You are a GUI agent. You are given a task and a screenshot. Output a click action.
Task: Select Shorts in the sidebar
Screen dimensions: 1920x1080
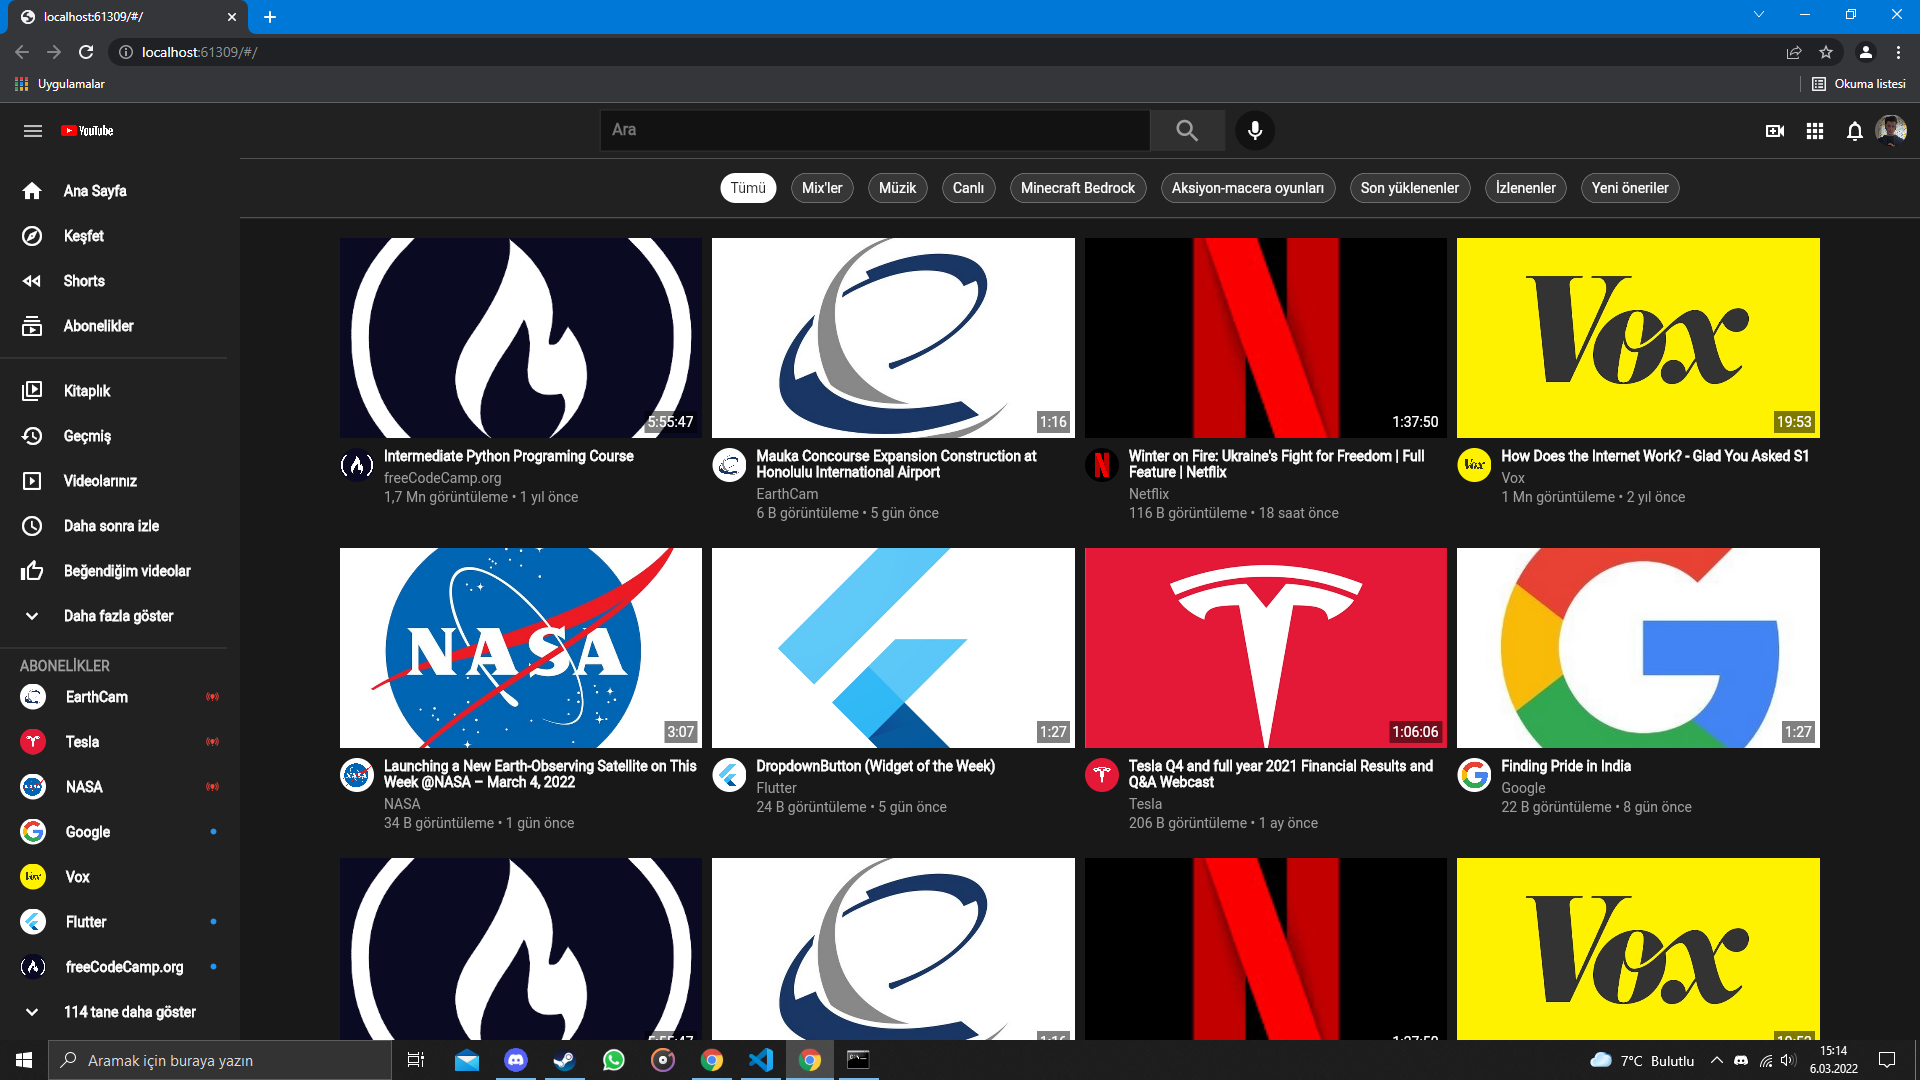pos(84,281)
